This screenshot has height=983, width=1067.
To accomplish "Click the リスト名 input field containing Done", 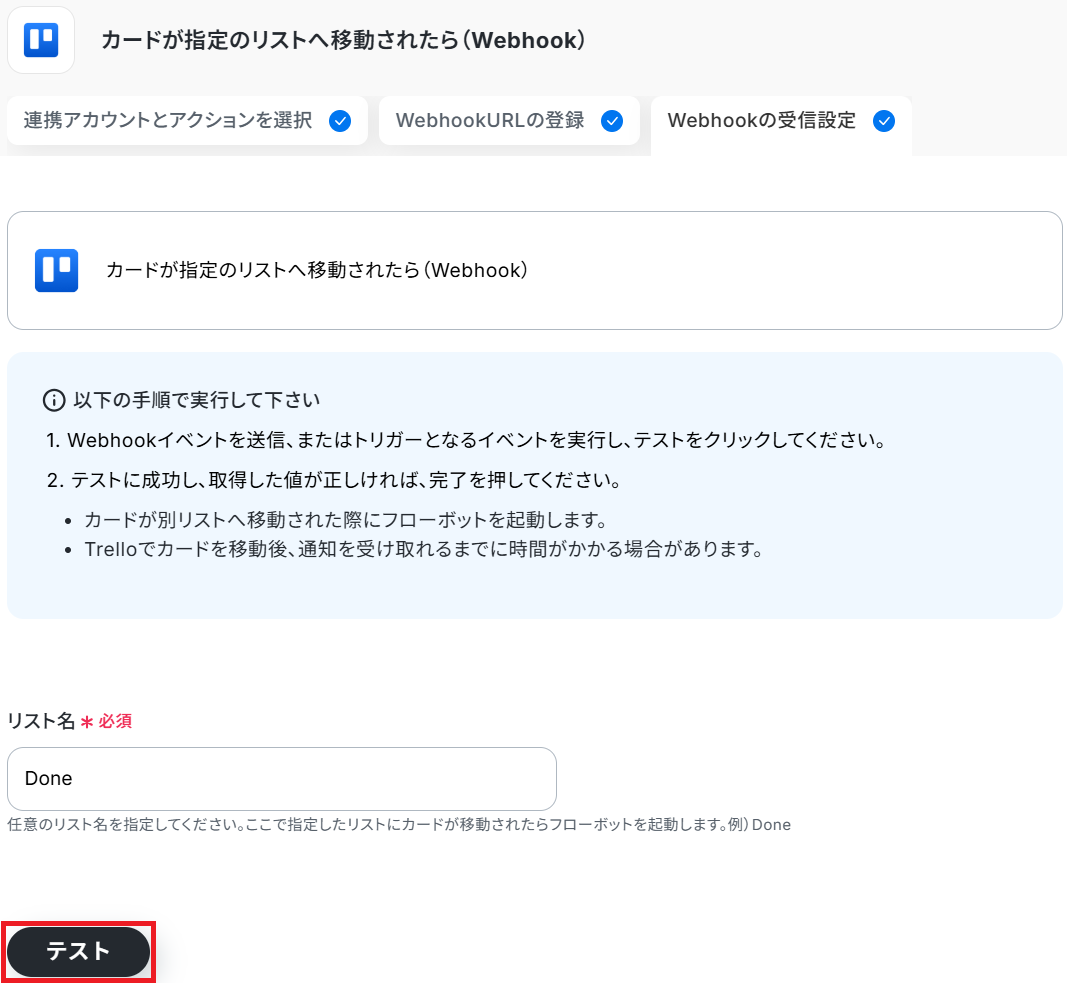I will point(282,779).
